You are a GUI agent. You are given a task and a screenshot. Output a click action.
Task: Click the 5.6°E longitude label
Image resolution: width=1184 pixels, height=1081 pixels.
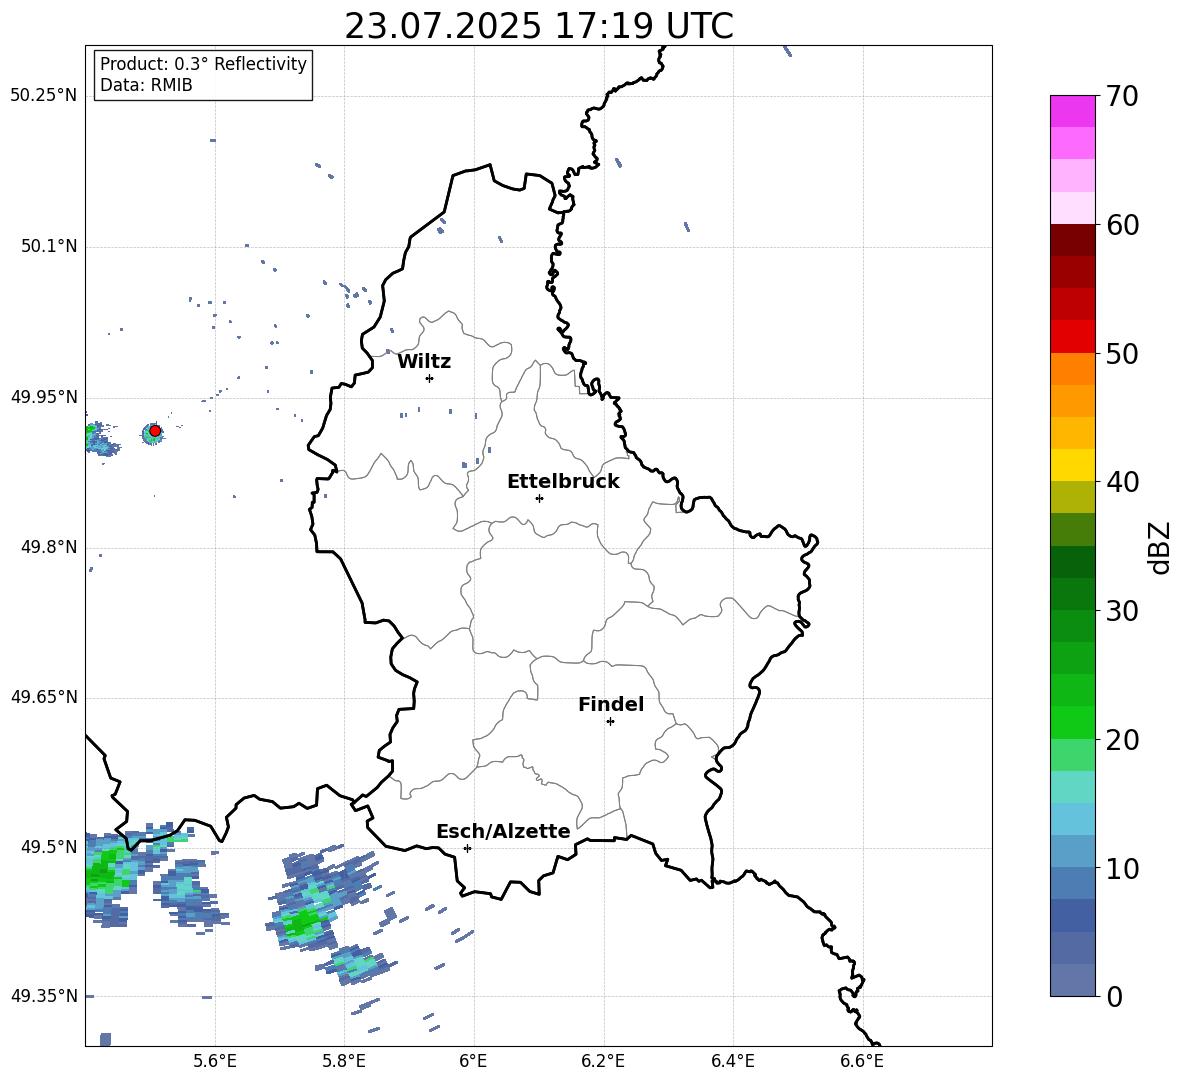click(215, 1061)
